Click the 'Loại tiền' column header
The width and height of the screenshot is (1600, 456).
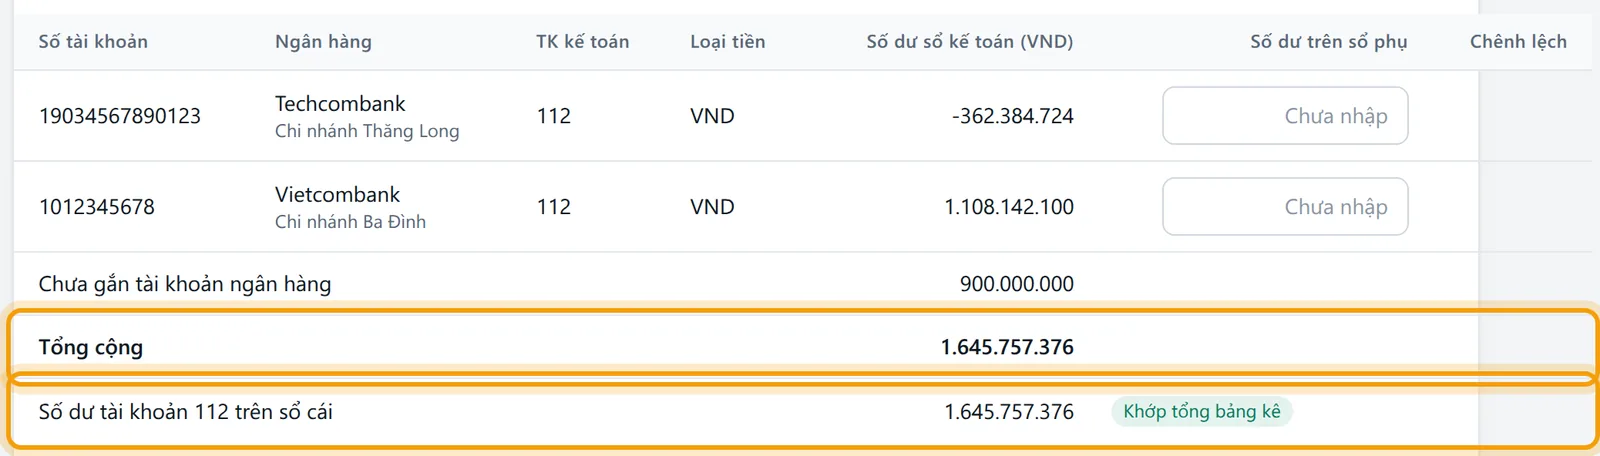tap(727, 42)
